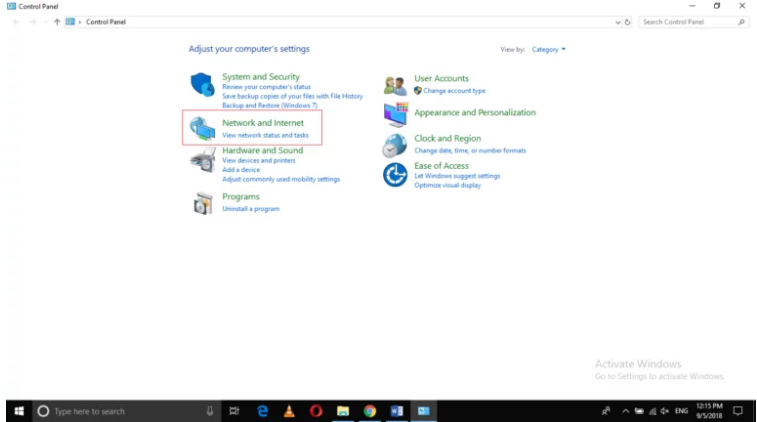Click the Change account type link
Screen dimensions: 757x422
click(x=454, y=91)
